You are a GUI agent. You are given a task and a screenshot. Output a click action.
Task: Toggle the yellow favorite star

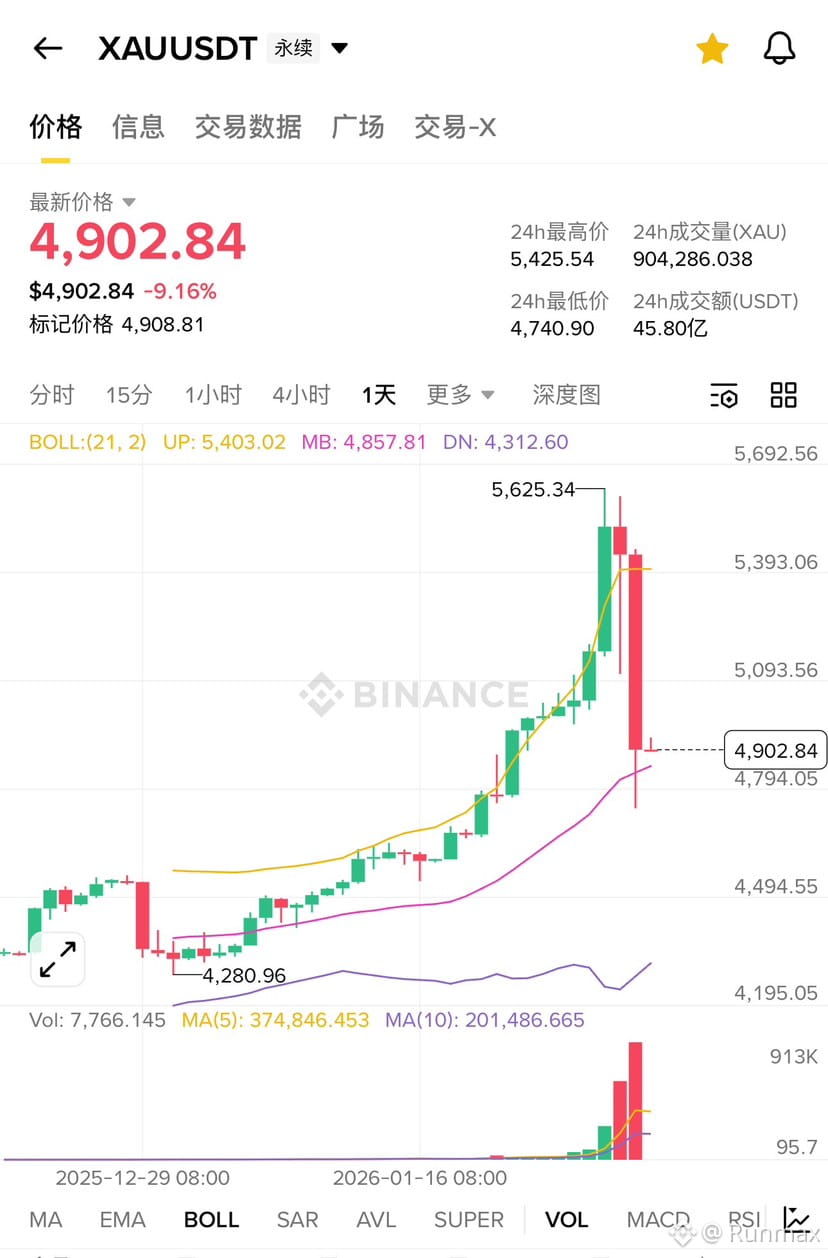pos(712,48)
